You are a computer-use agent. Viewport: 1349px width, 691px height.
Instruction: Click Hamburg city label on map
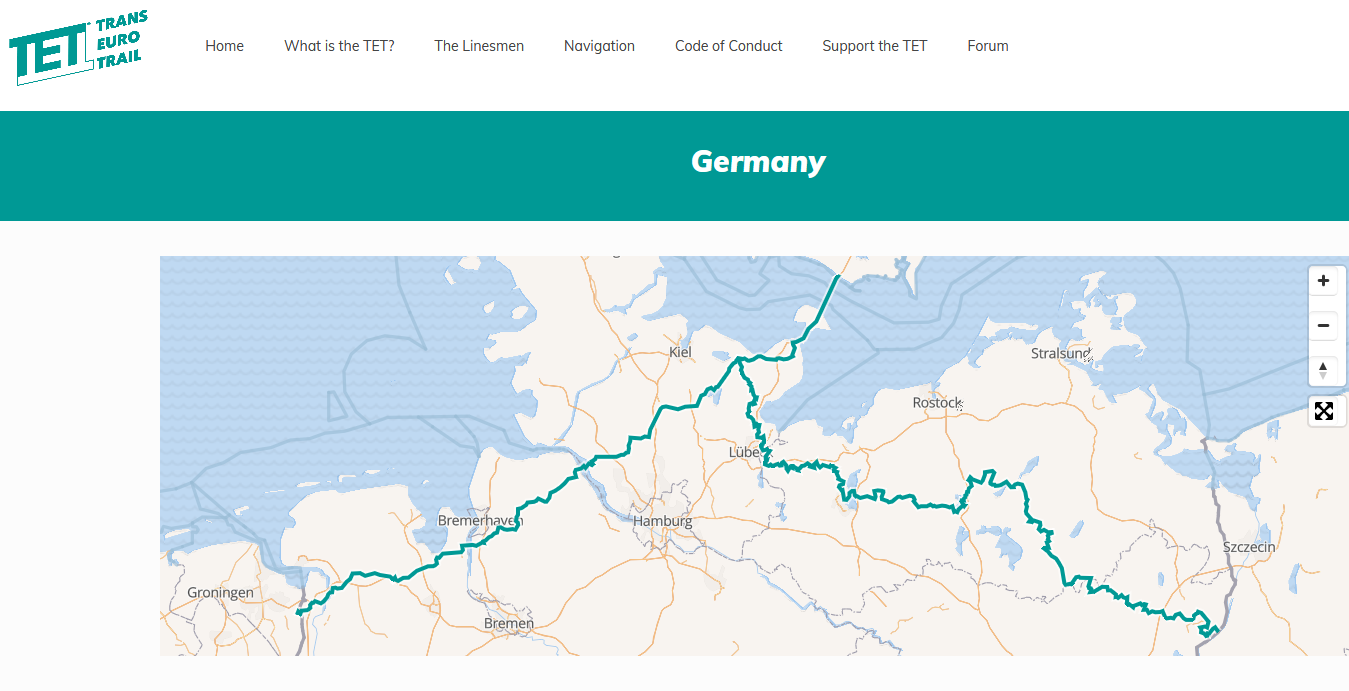pyautogui.click(x=662, y=522)
